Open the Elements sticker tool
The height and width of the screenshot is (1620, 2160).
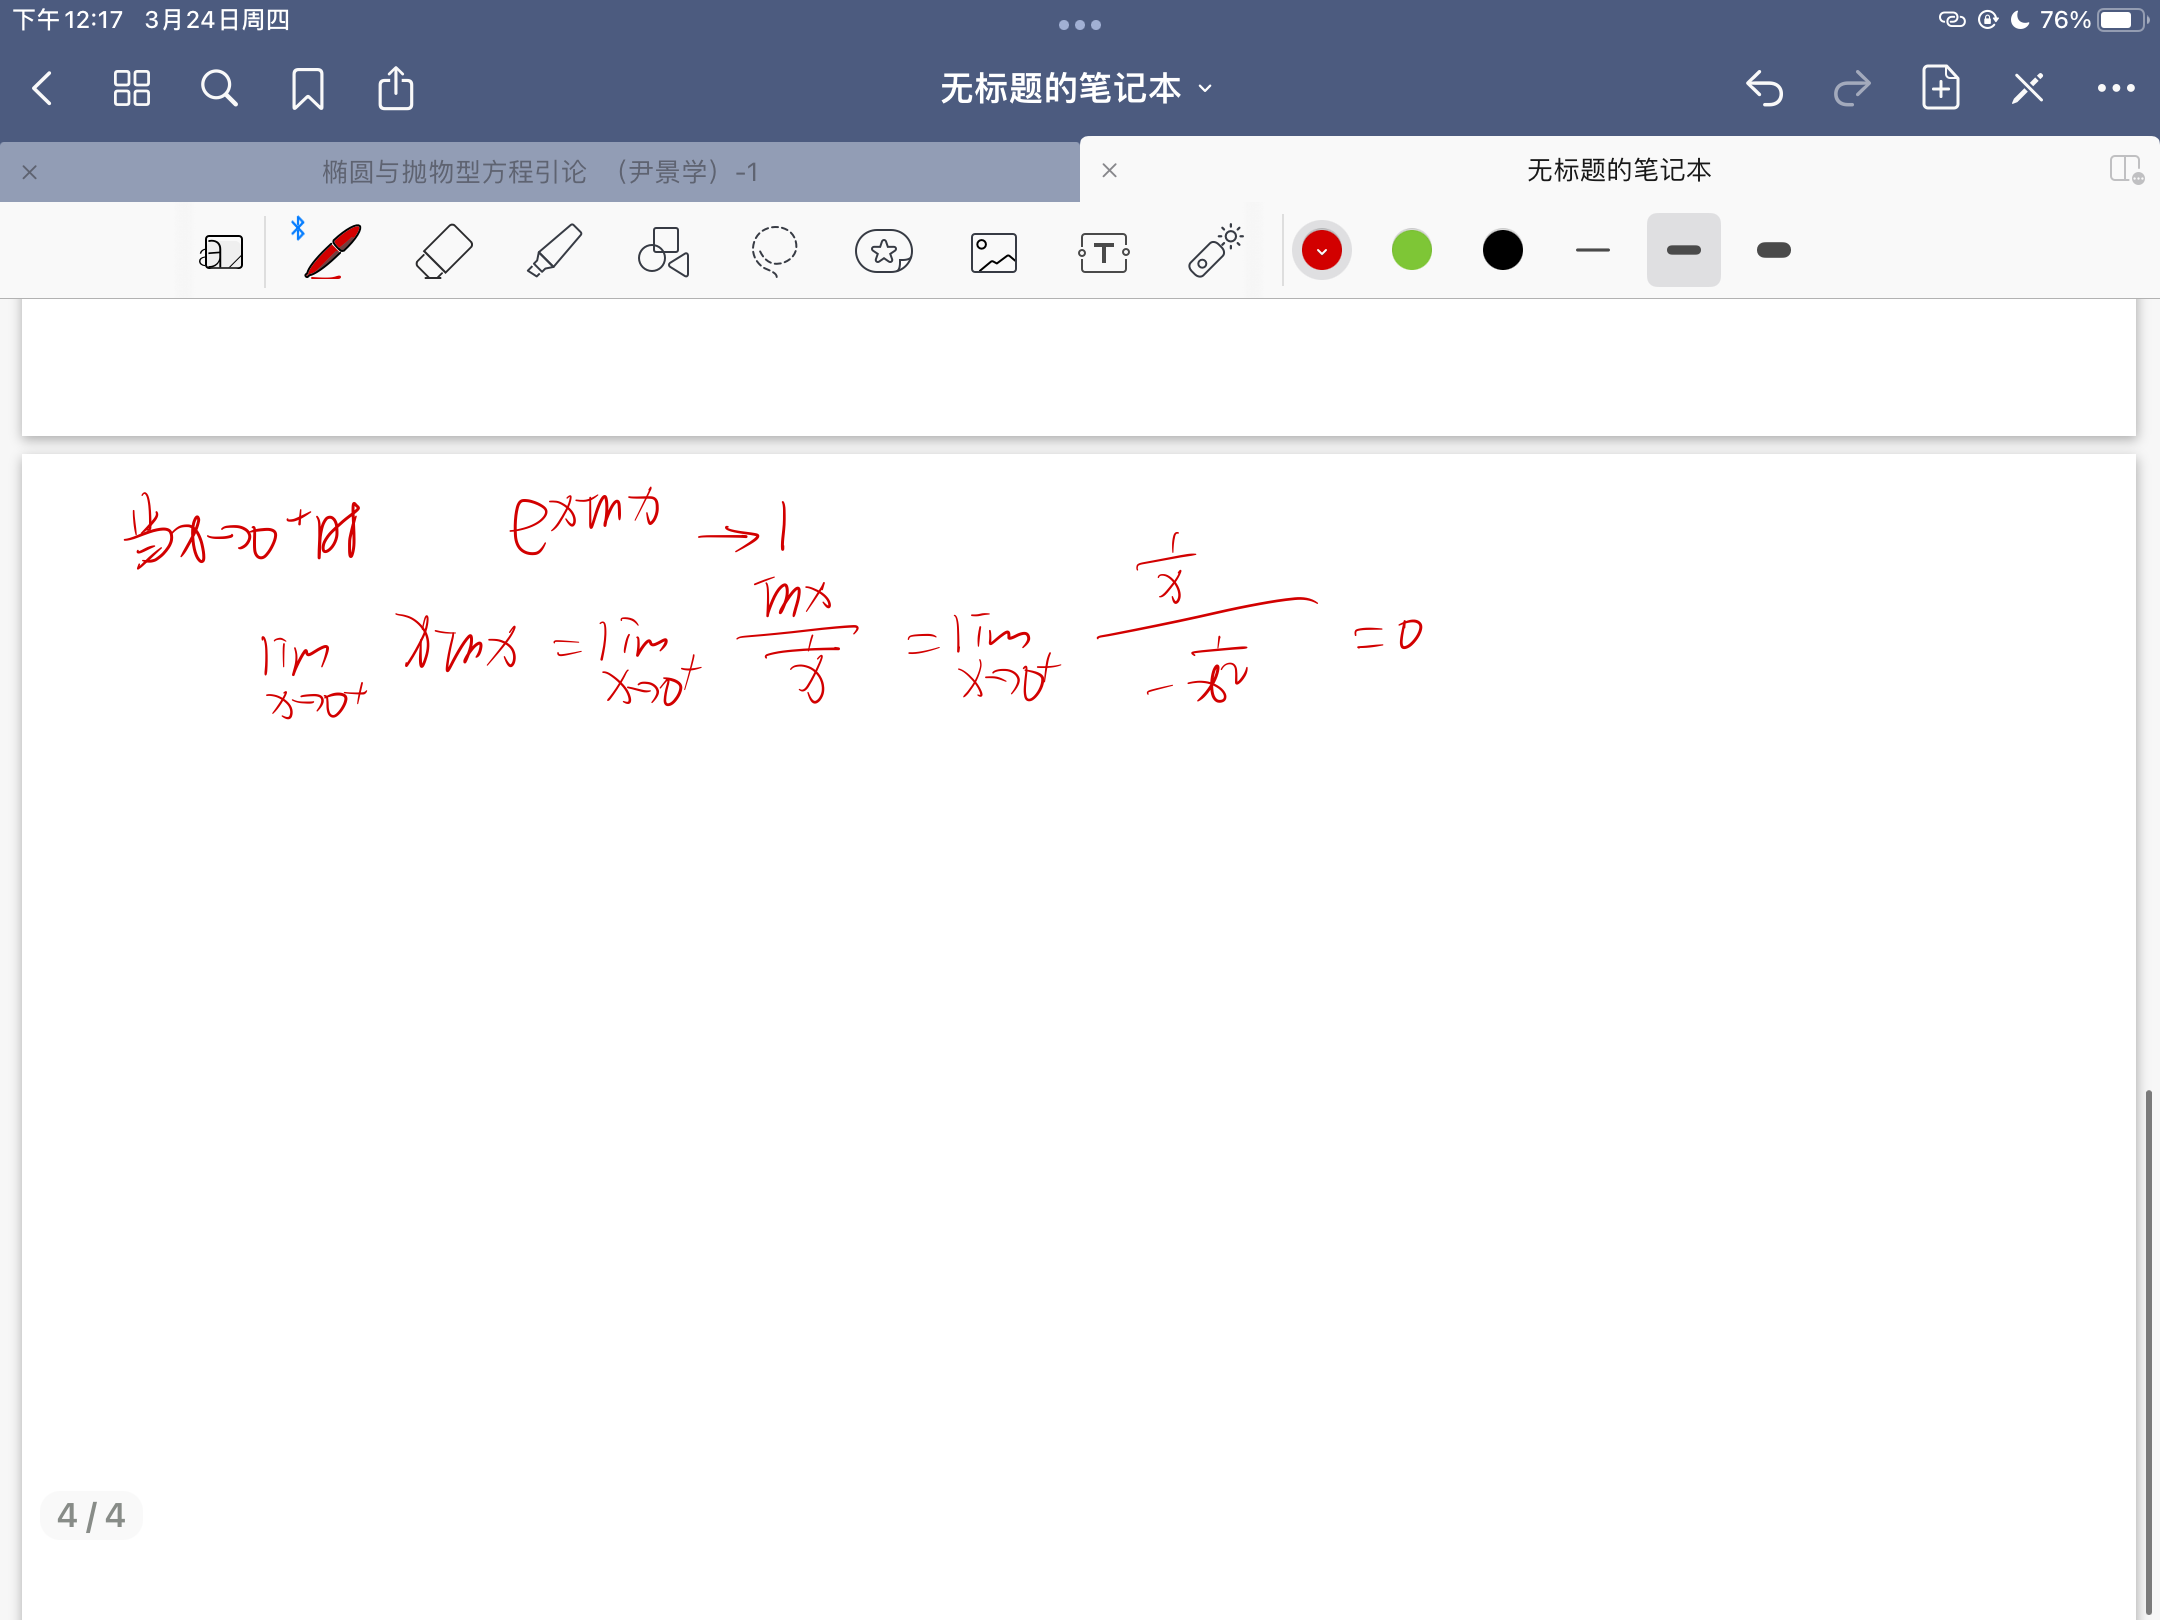click(884, 251)
